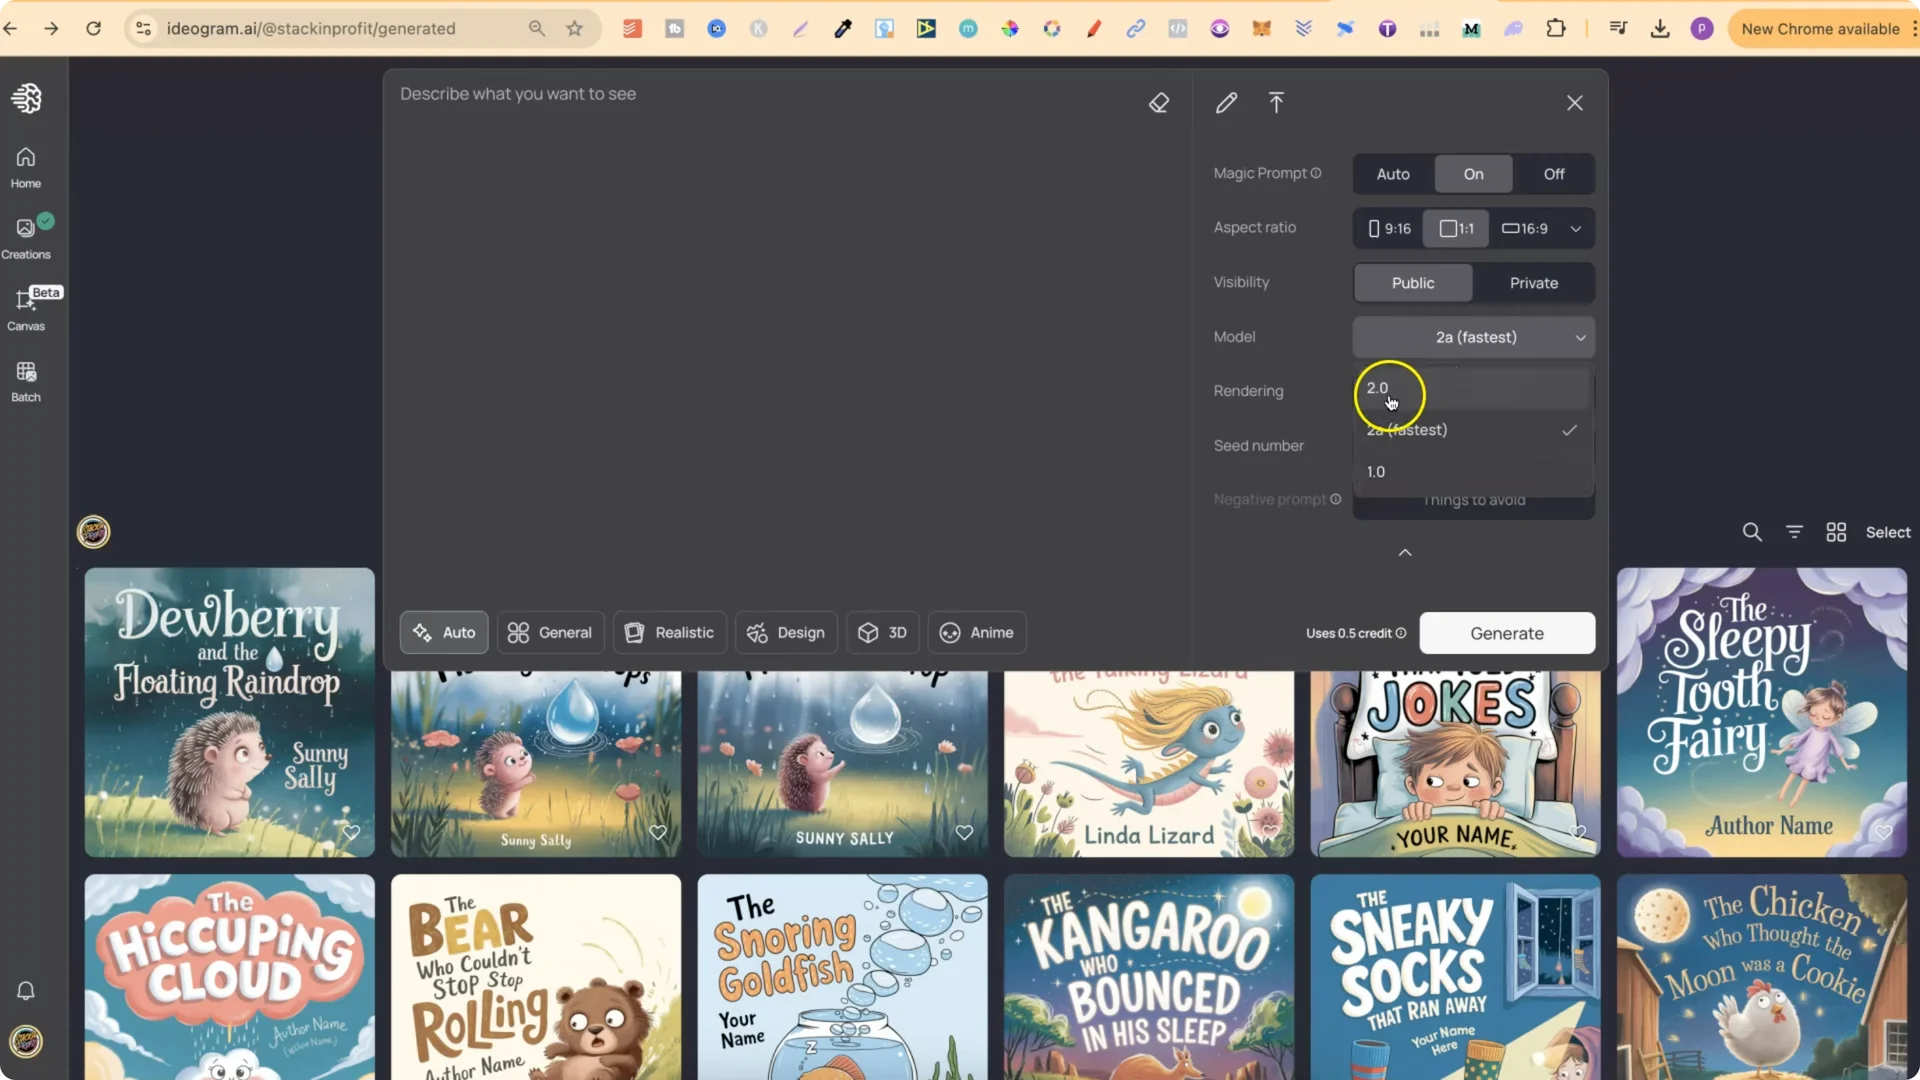Image resolution: width=1920 pixels, height=1080 pixels.
Task: Select the 16:9 aspect ratio
Action: click(1525, 229)
